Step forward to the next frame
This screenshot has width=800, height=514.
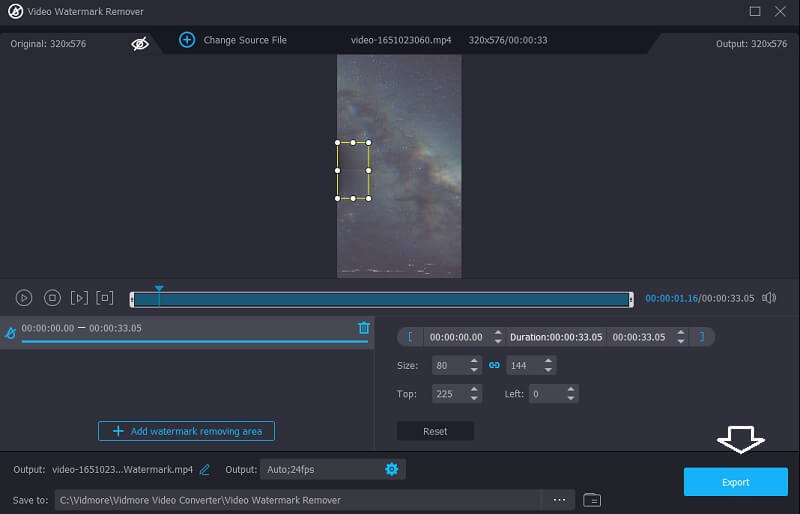(x=79, y=298)
